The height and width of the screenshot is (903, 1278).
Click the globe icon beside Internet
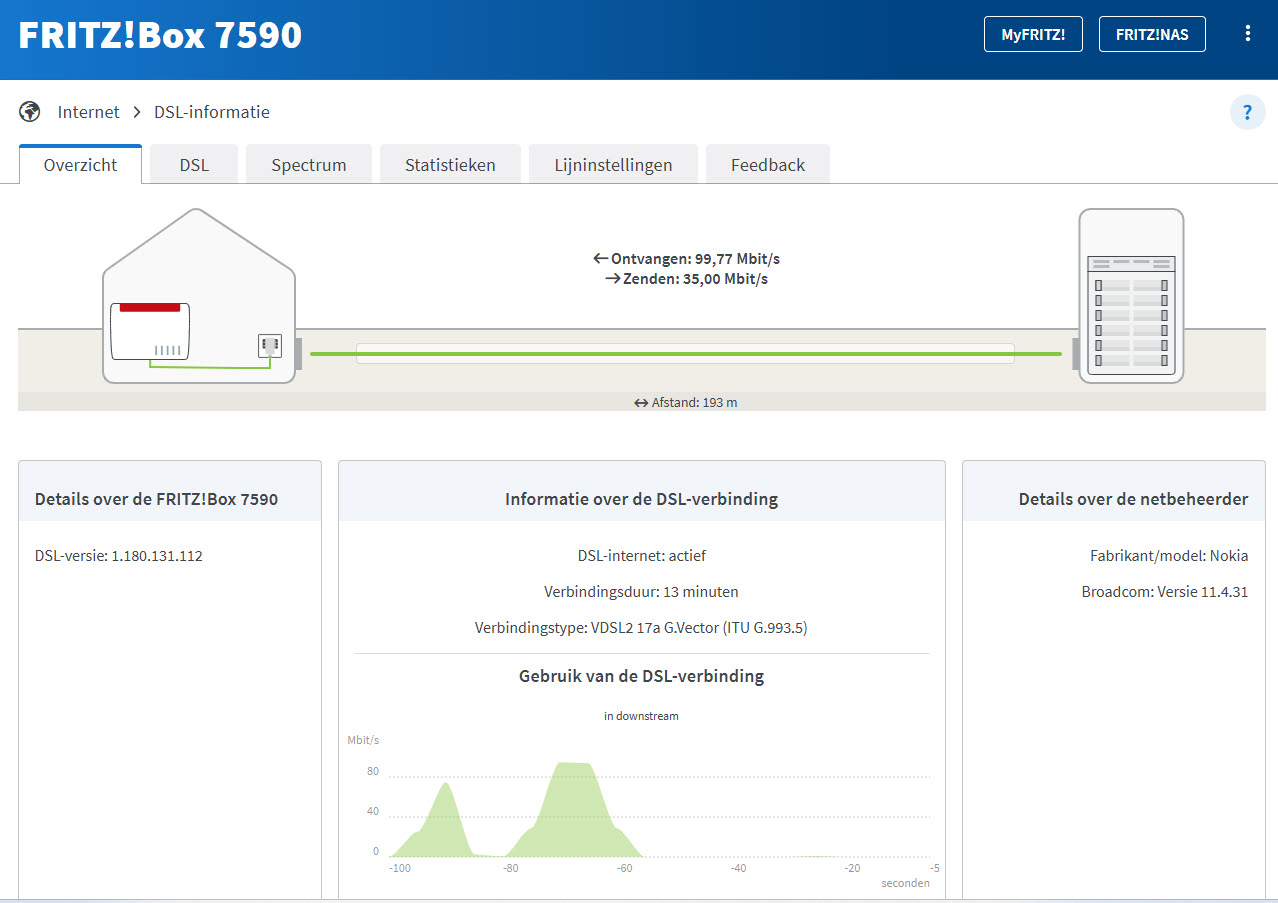(x=30, y=112)
